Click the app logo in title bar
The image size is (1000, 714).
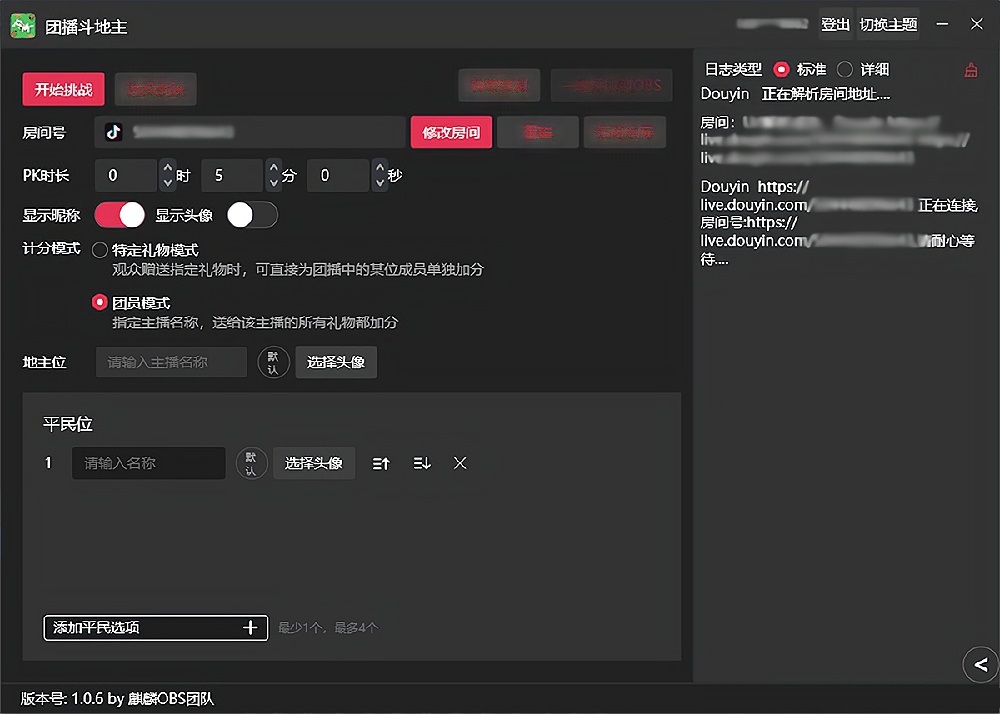[23, 26]
